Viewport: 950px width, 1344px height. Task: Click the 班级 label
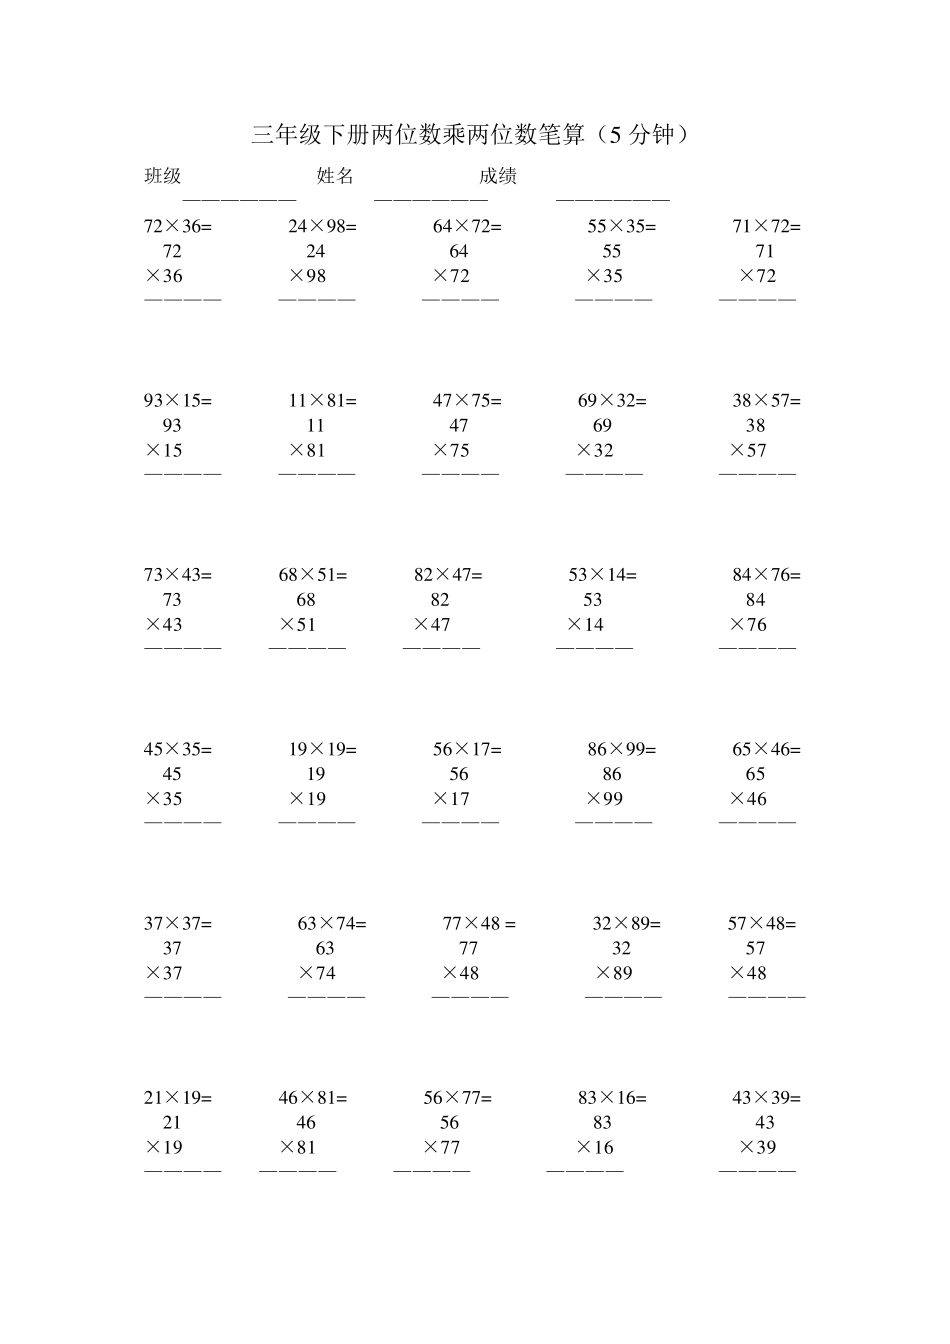[163, 177]
